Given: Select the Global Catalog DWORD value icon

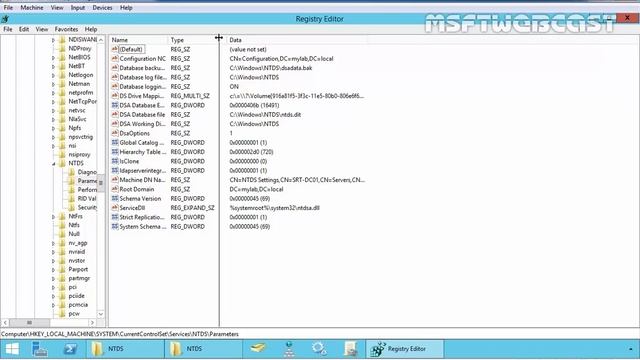Looking at the screenshot, I should (115, 142).
